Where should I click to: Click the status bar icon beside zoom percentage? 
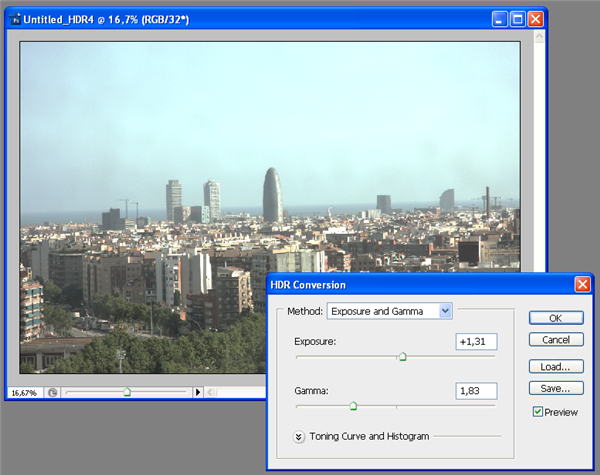point(52,393)
